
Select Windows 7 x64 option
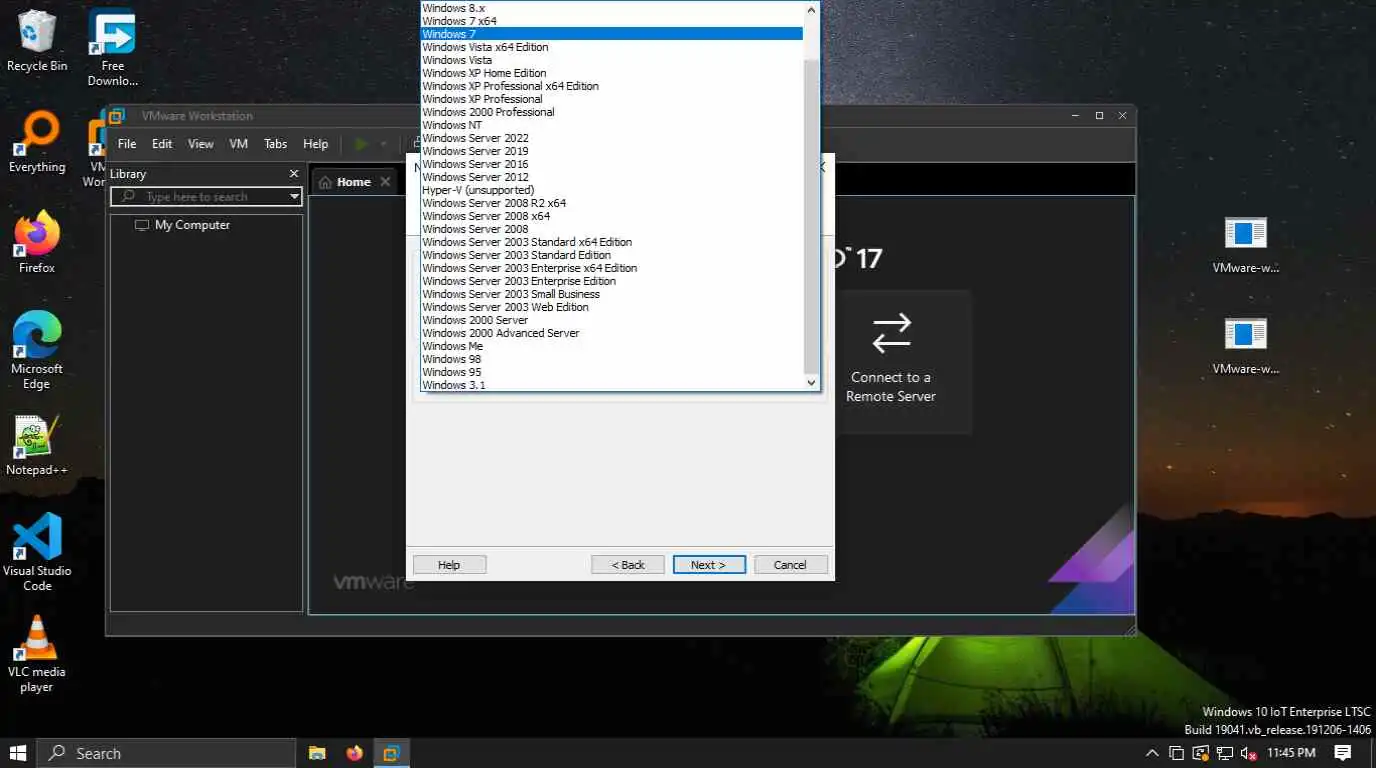click(x=611, y=21)
